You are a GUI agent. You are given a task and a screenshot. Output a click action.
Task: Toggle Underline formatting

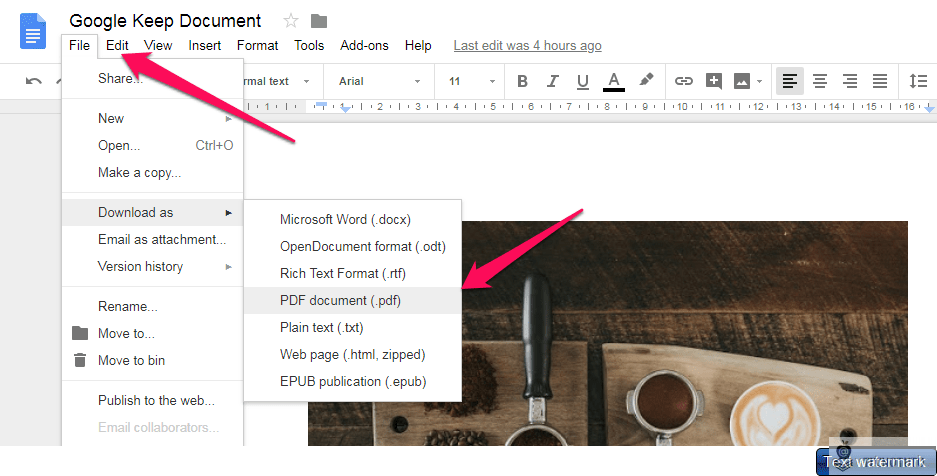tap(583, 82)
